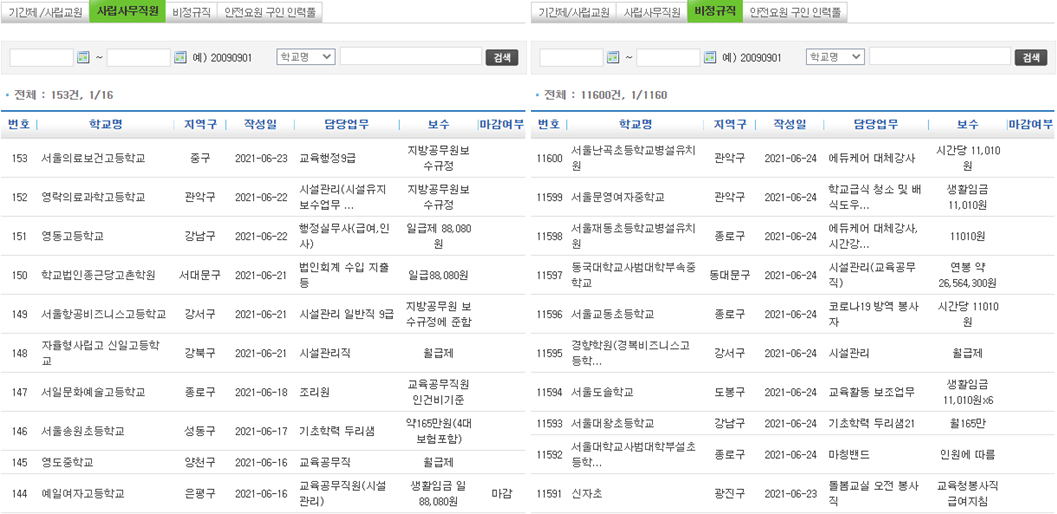Click 마감 status in 예일여자고등학교 row

pyautogui.click(x=501, y=494)
